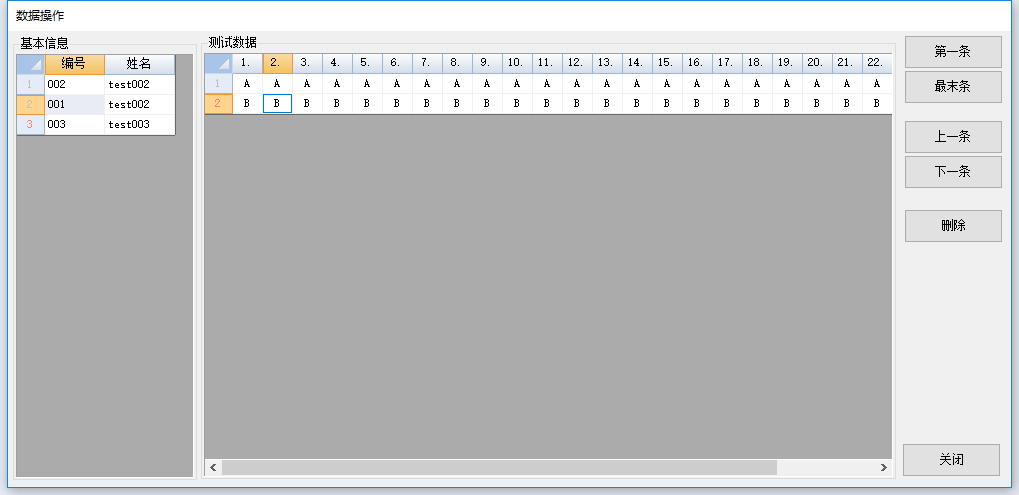Select the A cell under column 14.
The width and height of the screenshot is (1019, 495).
[x=638, y=84]
